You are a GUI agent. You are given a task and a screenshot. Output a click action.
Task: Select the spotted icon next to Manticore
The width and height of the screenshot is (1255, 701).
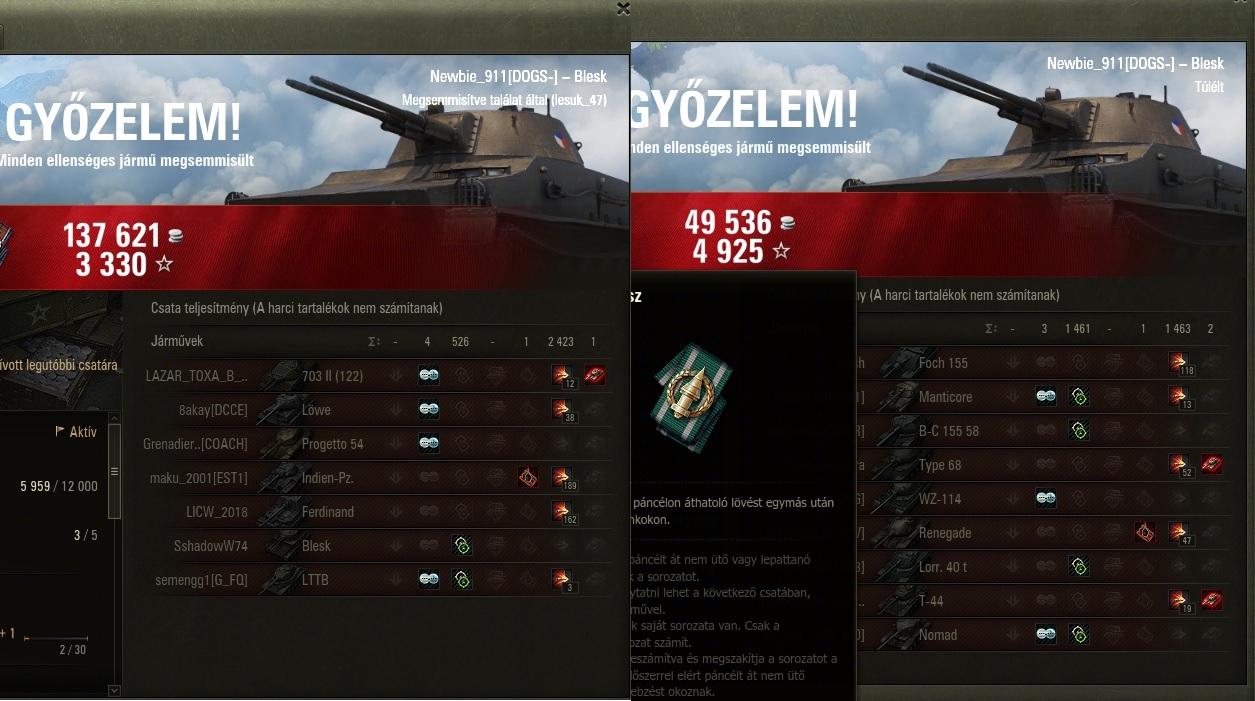click(1045, 396)
